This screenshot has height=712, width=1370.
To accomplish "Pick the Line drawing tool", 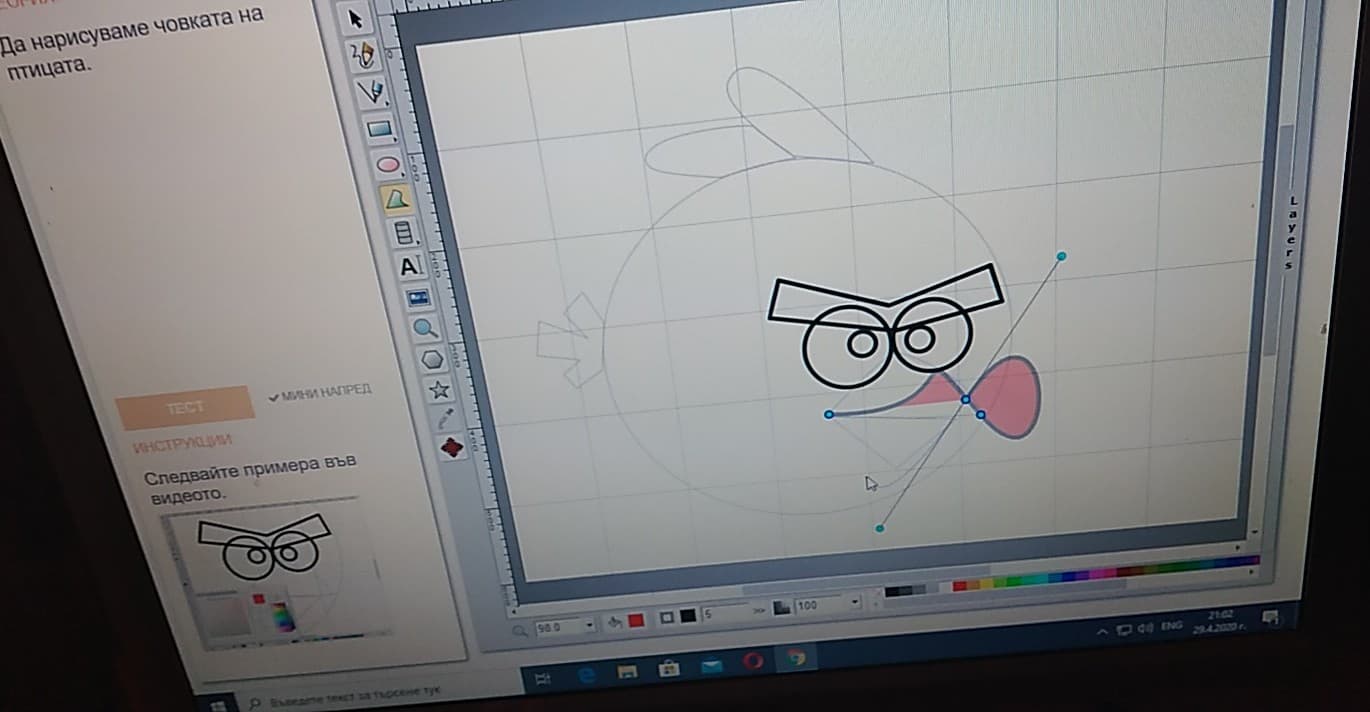I will [371, 91].
